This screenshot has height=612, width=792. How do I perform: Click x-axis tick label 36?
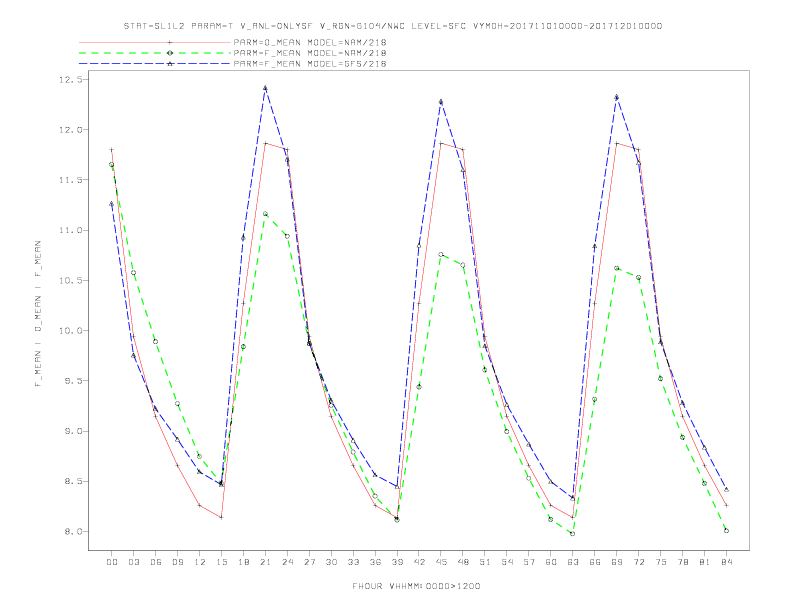pyautogui.click(x=375, y=562)
